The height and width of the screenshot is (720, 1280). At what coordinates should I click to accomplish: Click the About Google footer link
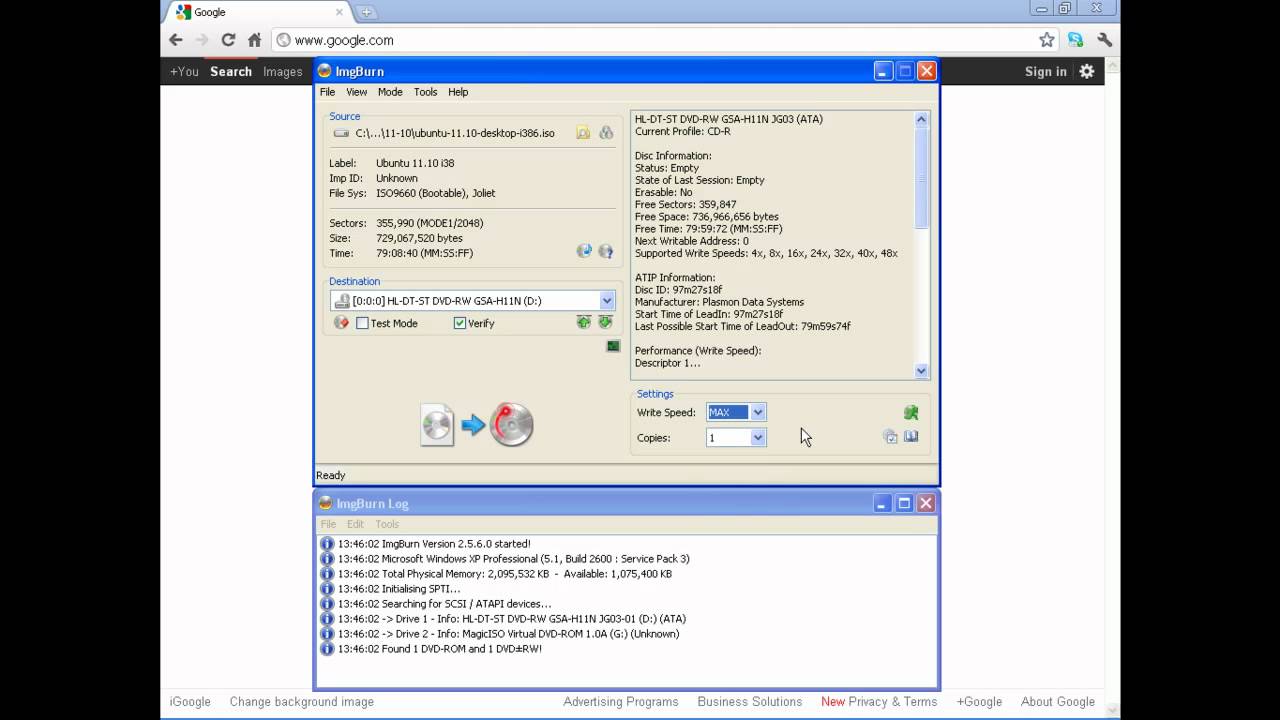1057,701
